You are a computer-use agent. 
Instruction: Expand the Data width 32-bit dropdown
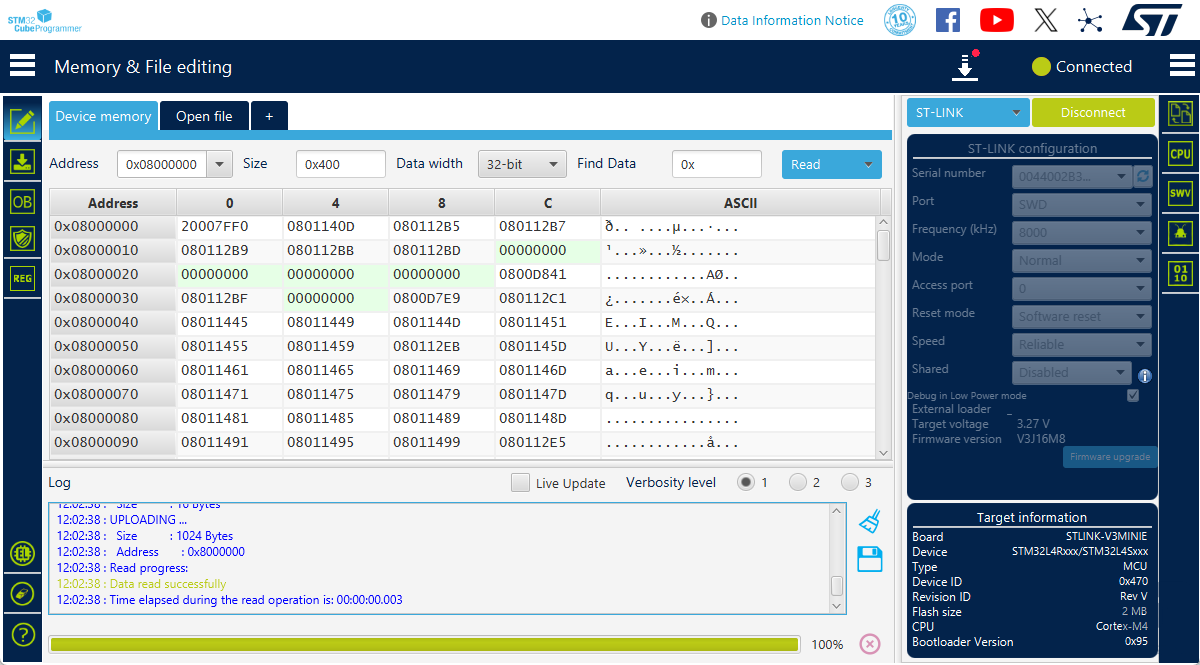[x=522, y=164]
